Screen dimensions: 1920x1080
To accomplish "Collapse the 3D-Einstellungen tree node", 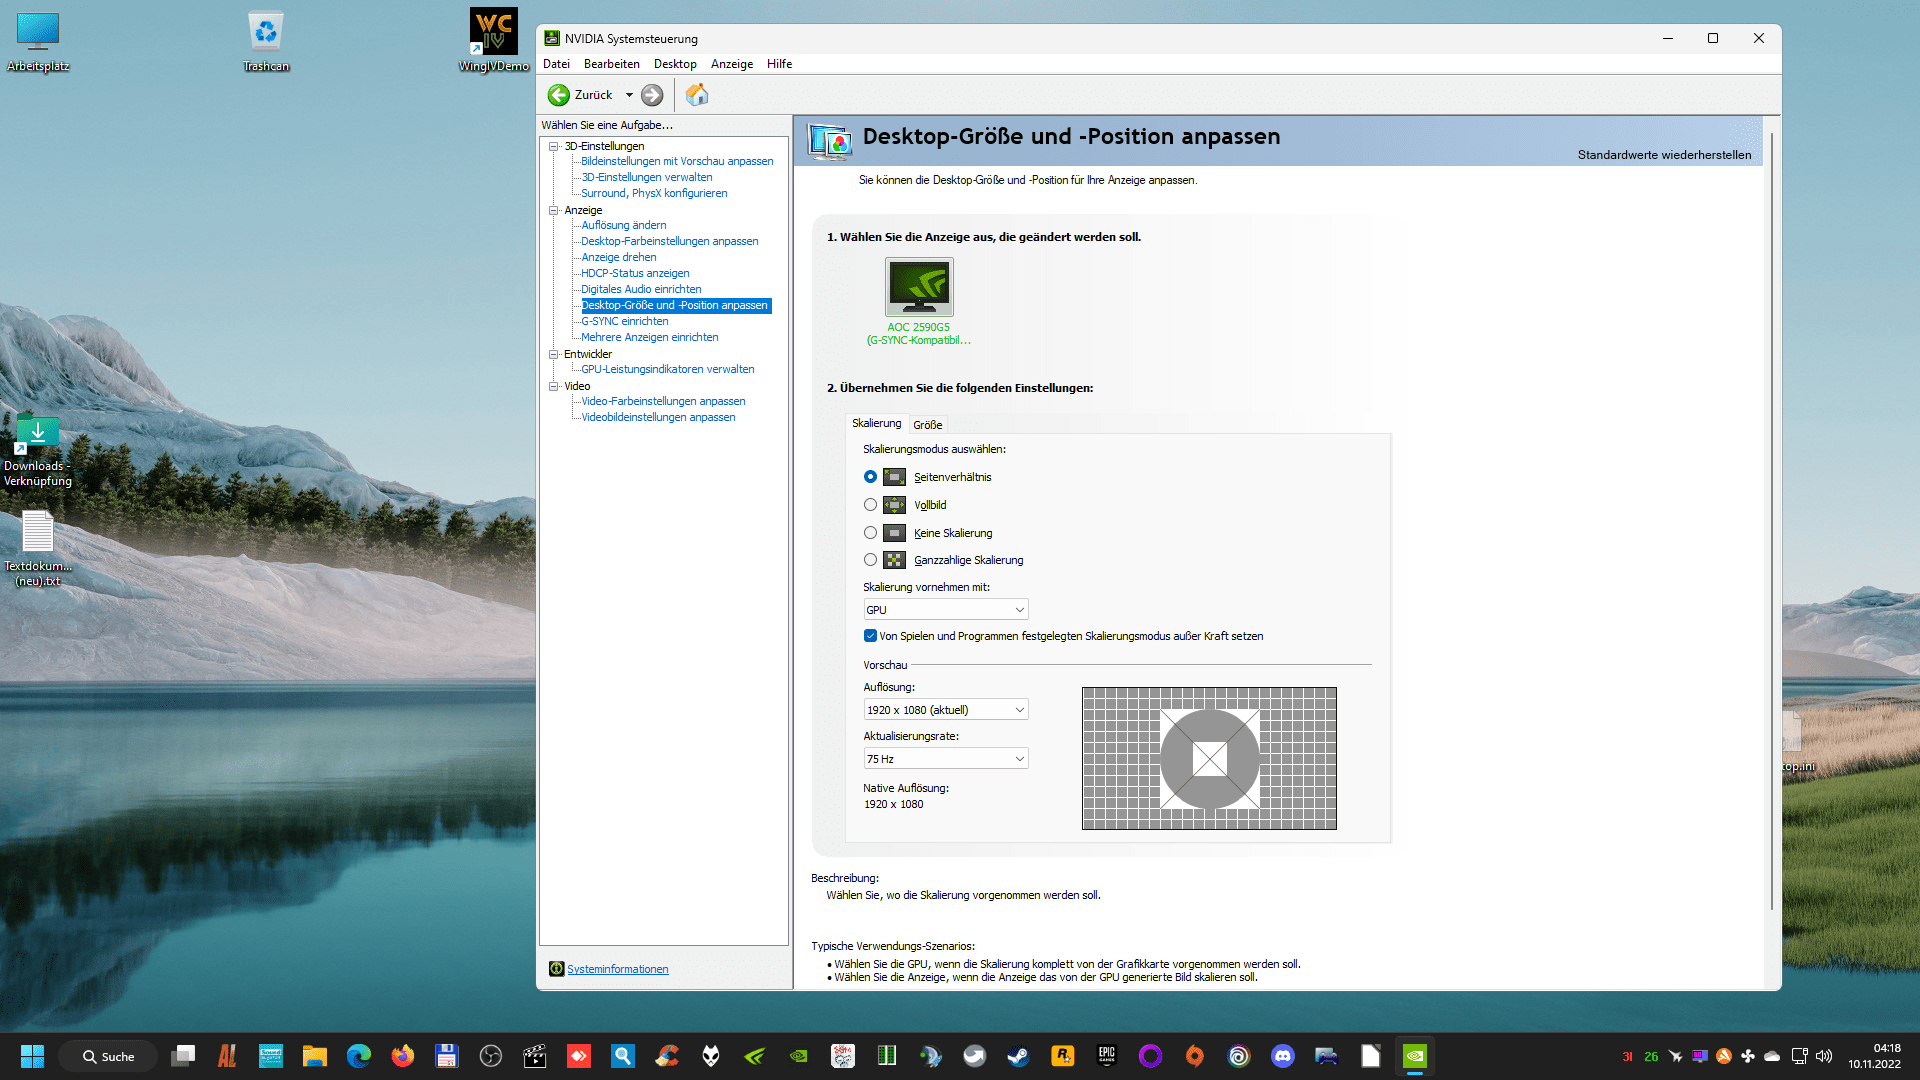I will [553, 146].
